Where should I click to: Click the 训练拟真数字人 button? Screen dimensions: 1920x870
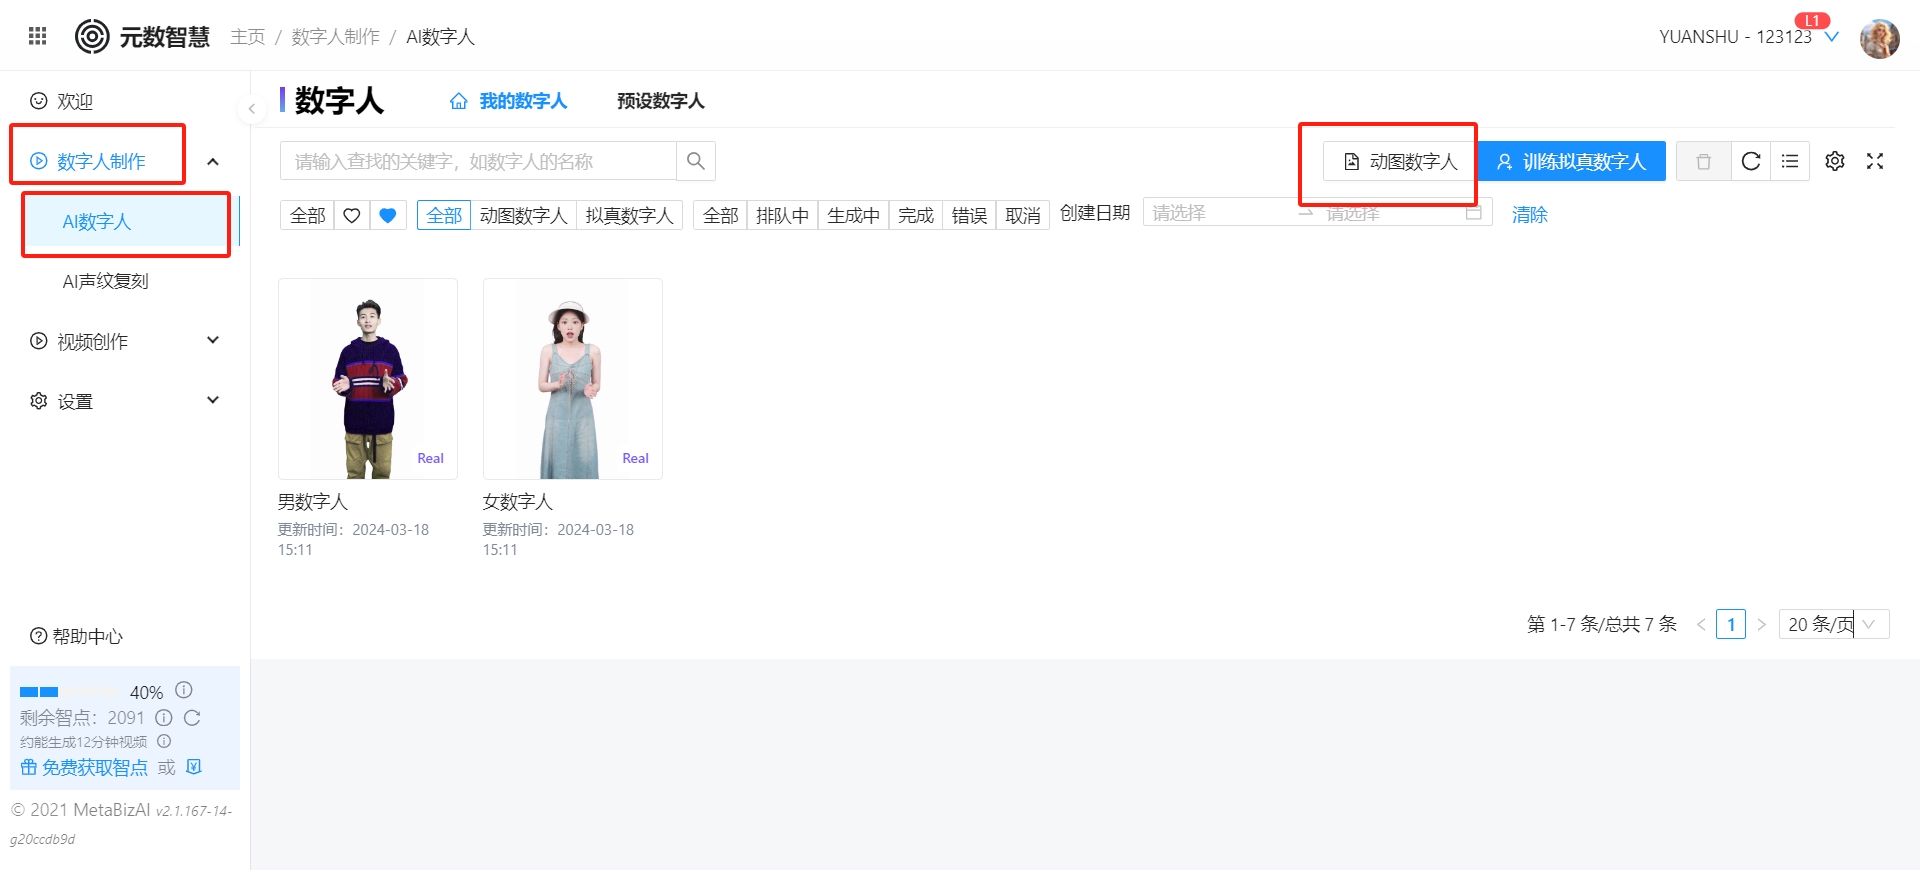point(1572,161)
